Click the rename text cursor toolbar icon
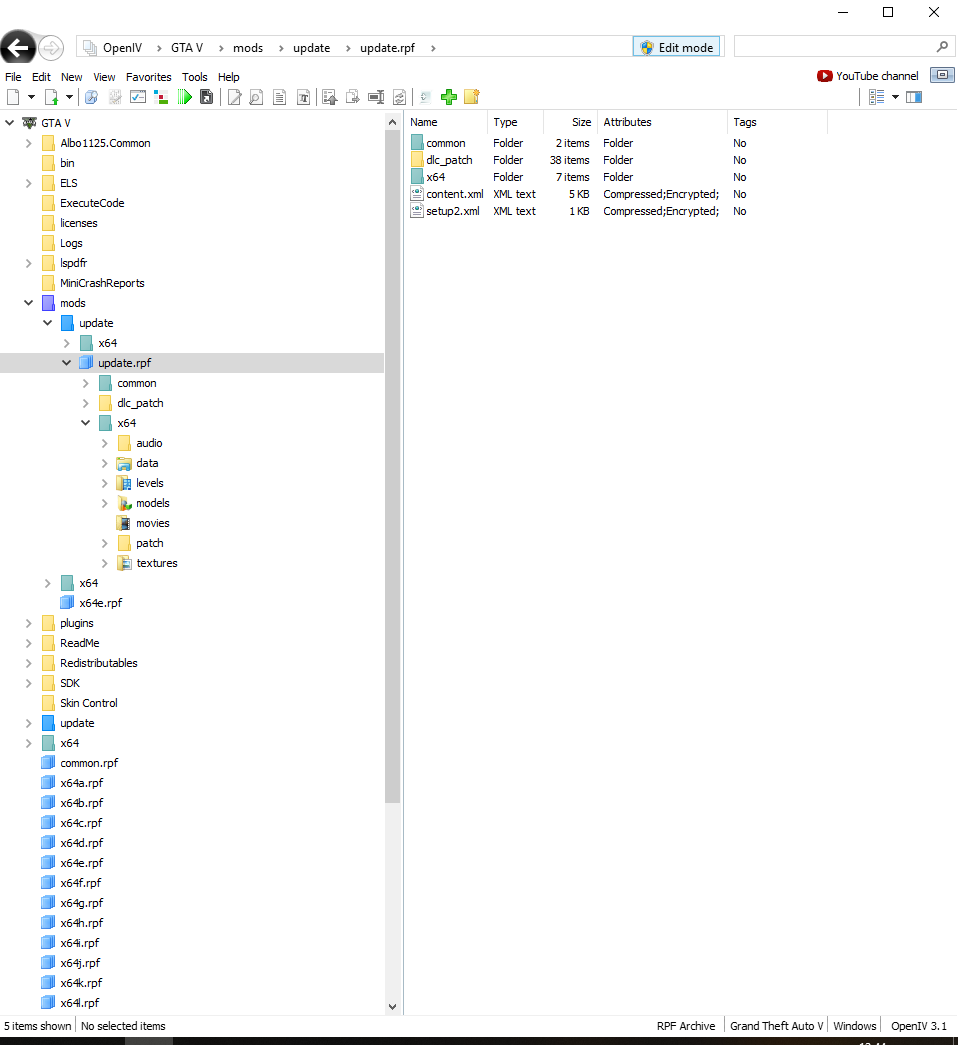The image size is (958, 1045). [376, 97]
